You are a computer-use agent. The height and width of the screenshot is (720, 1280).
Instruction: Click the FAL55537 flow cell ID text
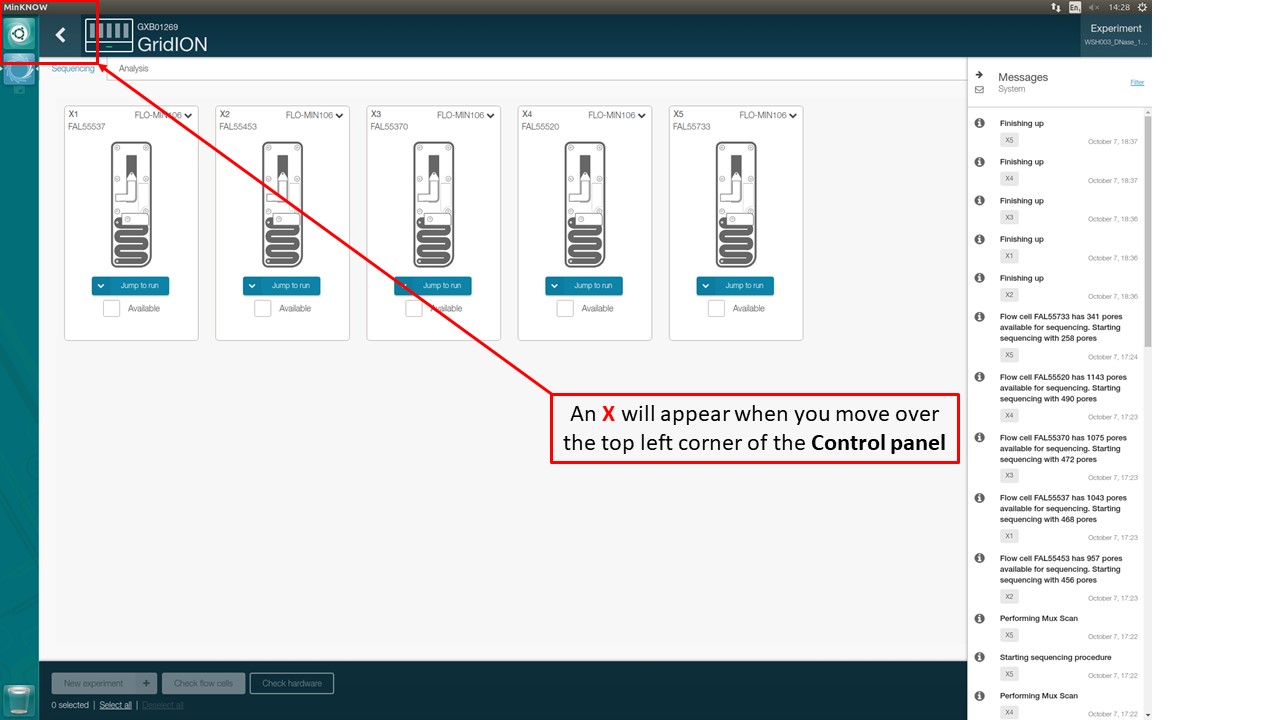[x=87, y=127]
